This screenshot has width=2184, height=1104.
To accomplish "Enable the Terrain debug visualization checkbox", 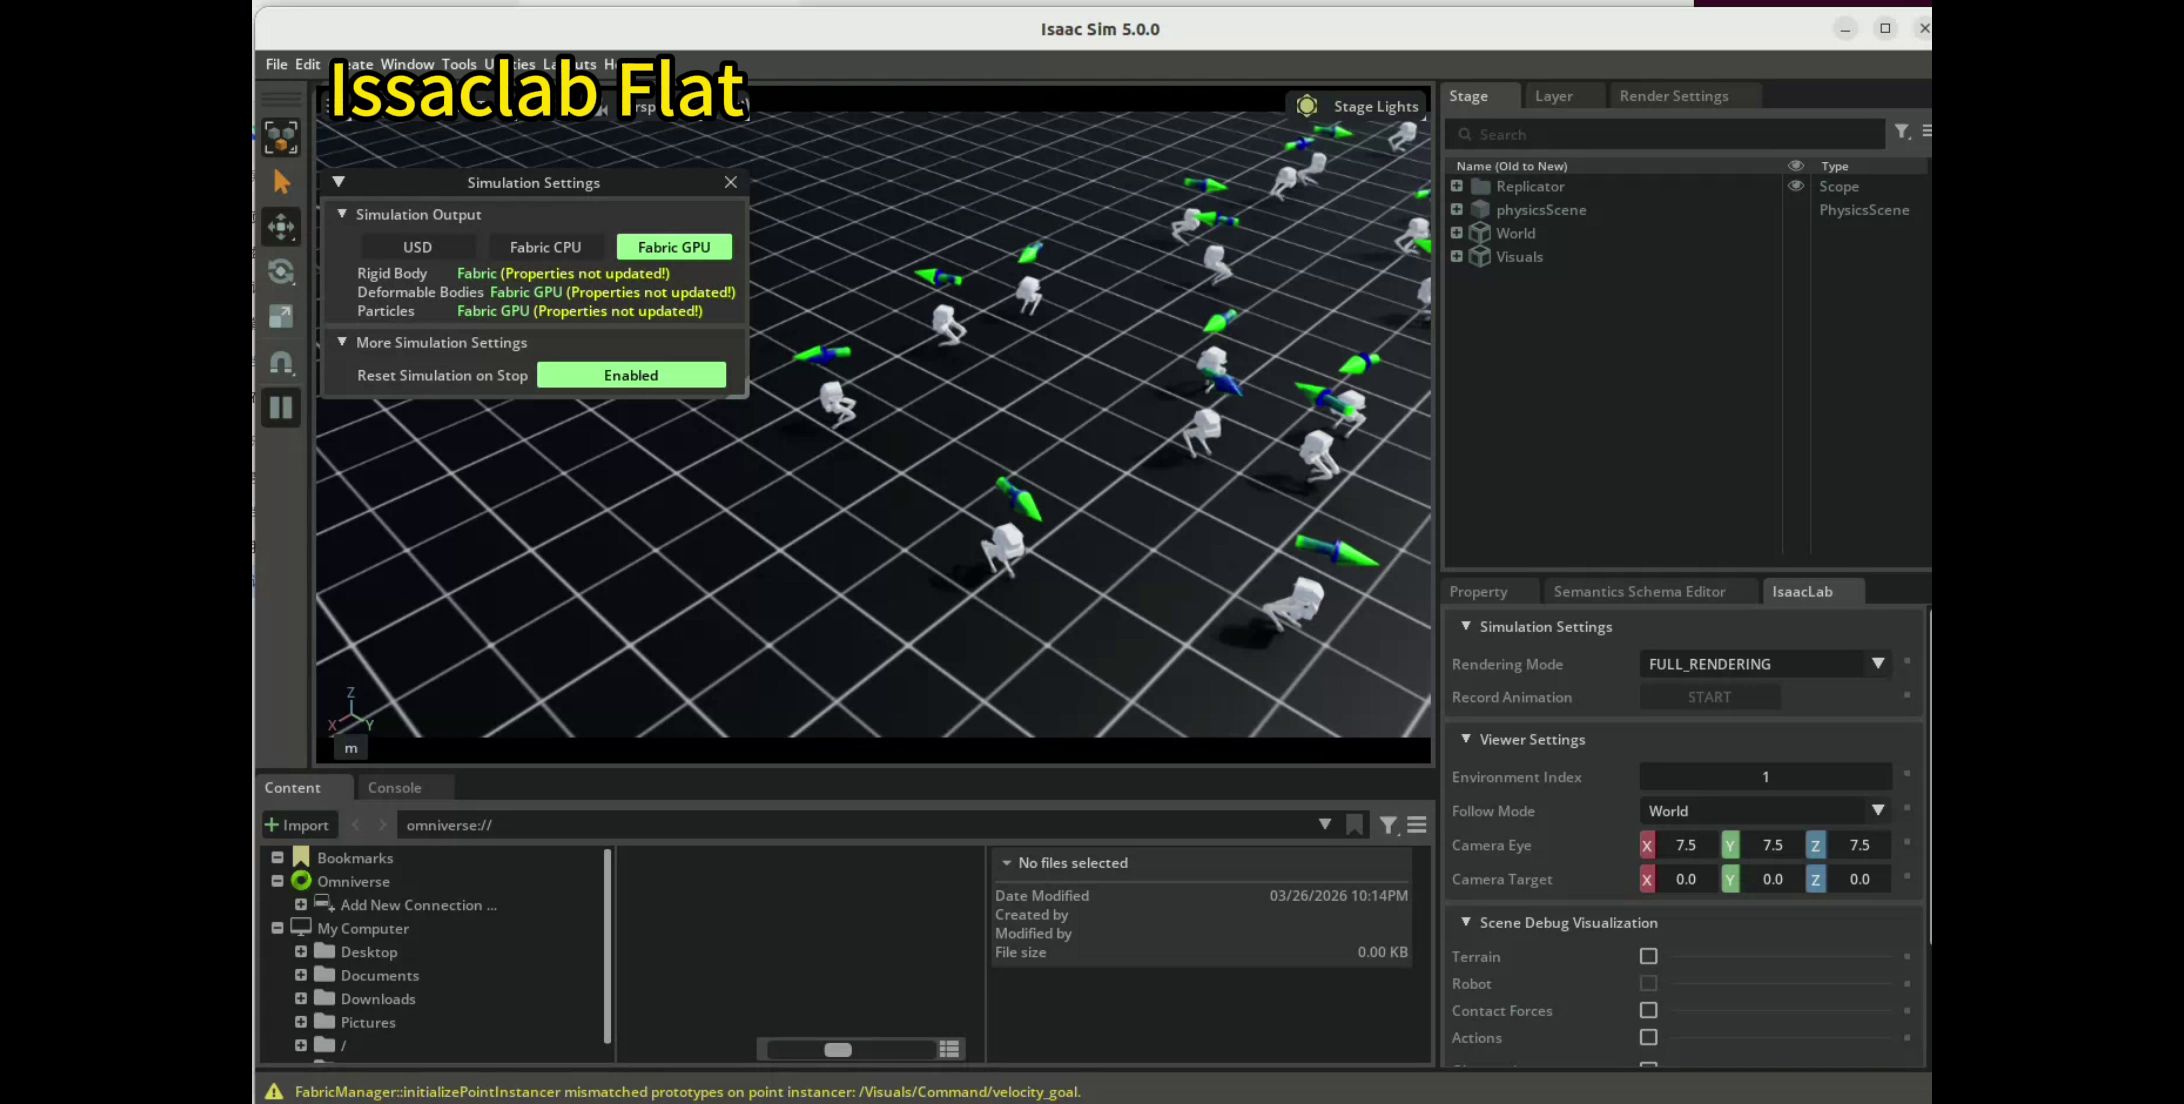I will 1648,956.
